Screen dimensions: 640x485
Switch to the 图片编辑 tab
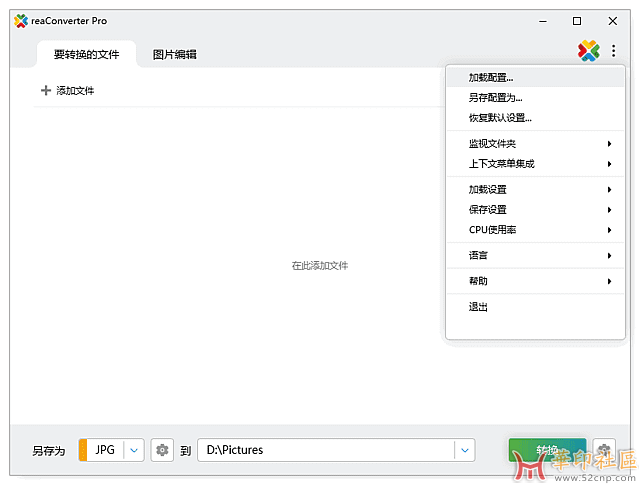click(174, 54)
